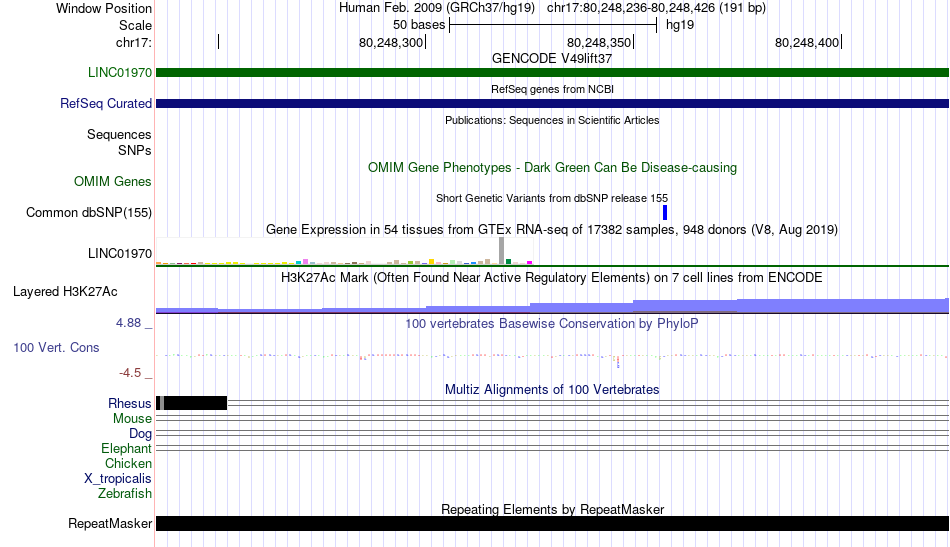950x547 pixels.
Task: Click the H3K27Ac Mark track title
Action: tap(552, 277)
